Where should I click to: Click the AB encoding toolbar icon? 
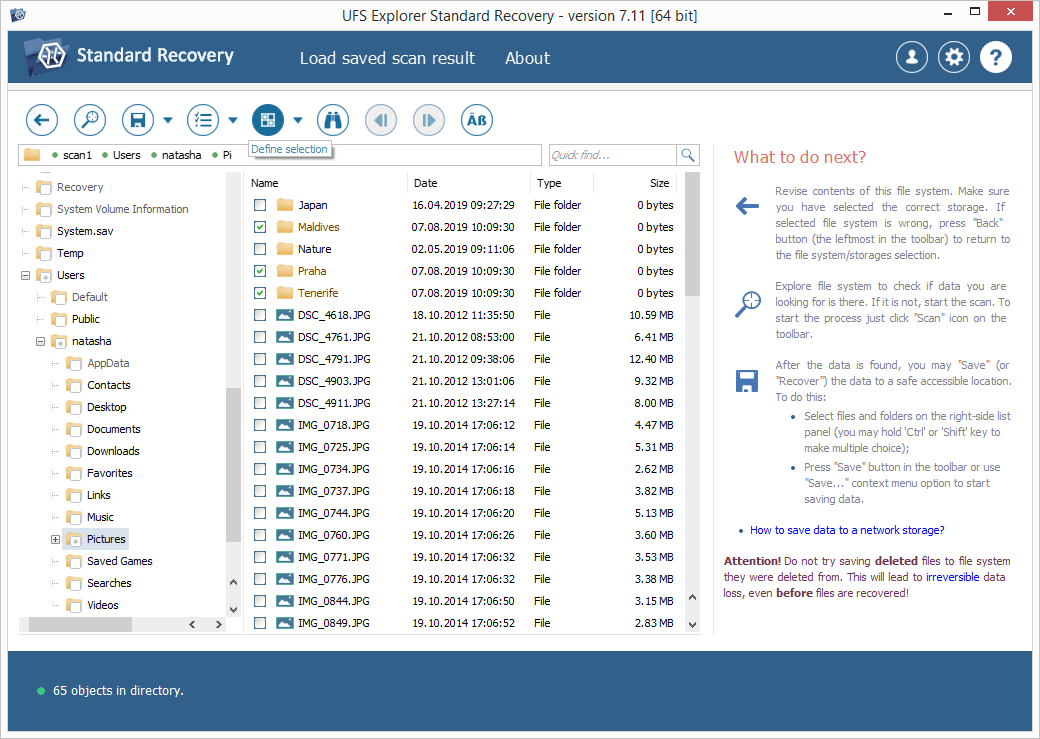click(477, 120)
